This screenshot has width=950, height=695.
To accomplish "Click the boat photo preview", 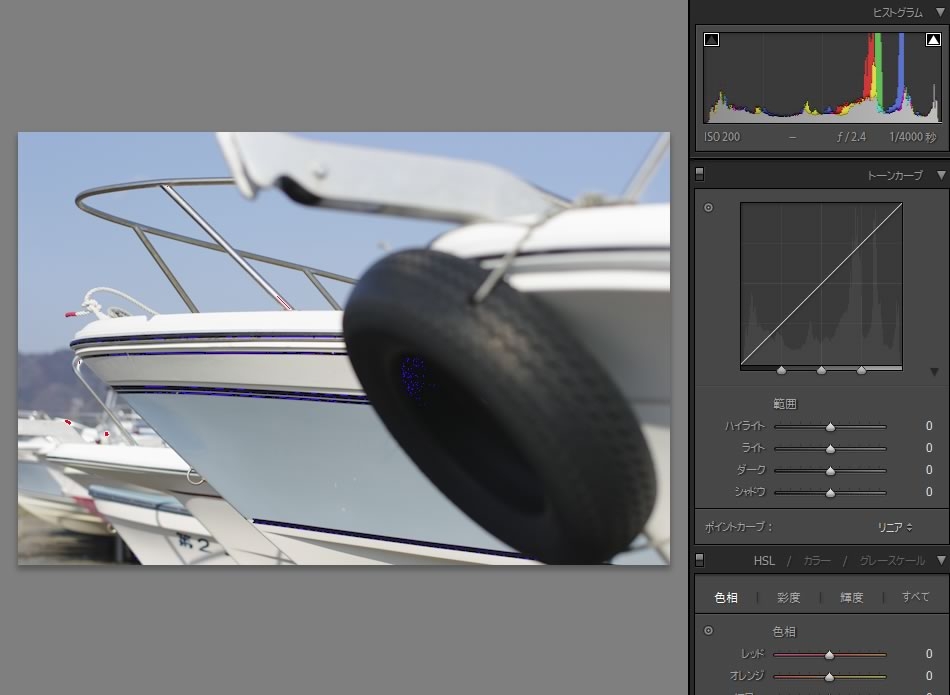I will point(344,348).
